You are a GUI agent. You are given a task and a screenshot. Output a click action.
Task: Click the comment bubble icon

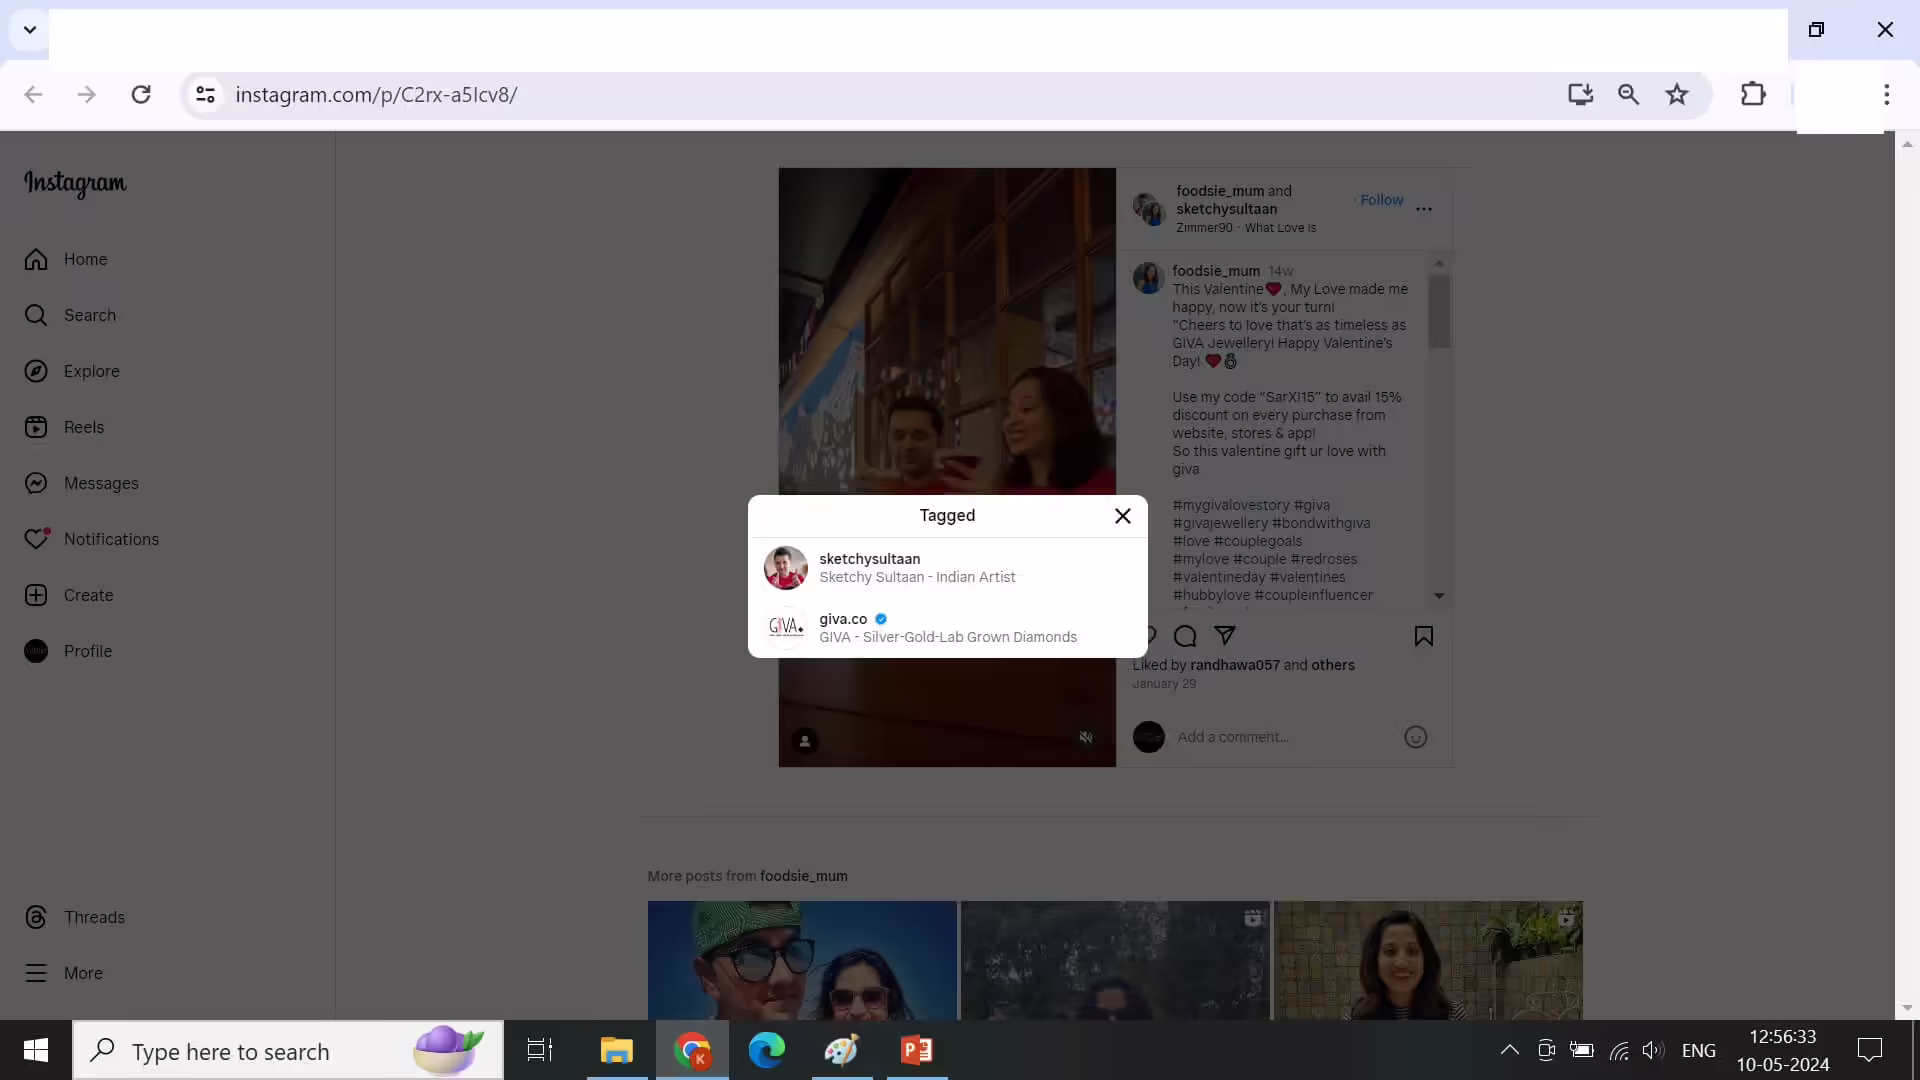click(x=1185, y=636)
